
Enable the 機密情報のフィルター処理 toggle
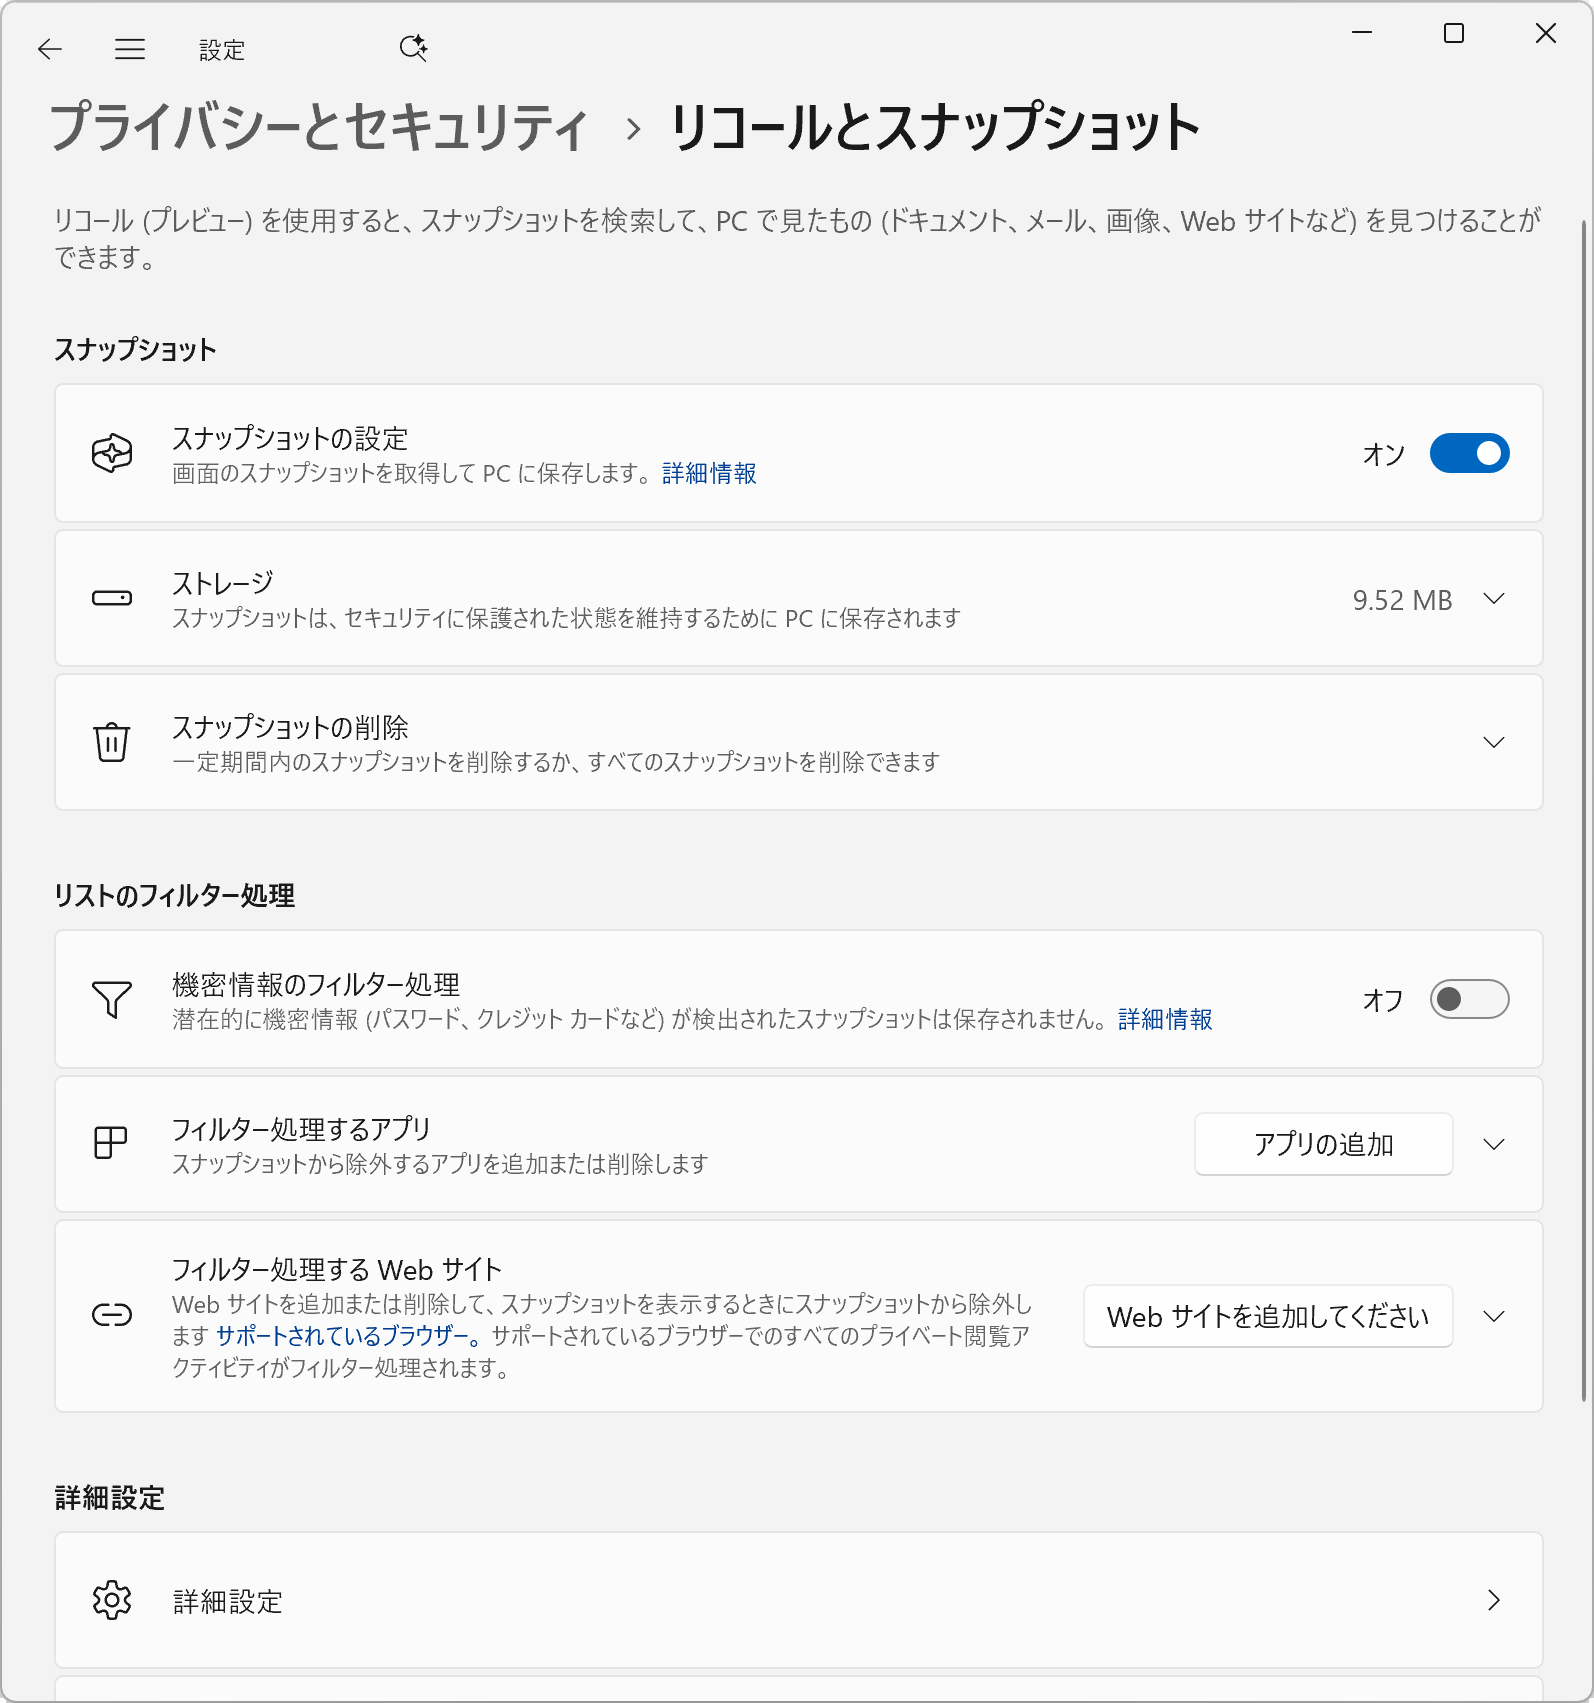coord(1469,999)
